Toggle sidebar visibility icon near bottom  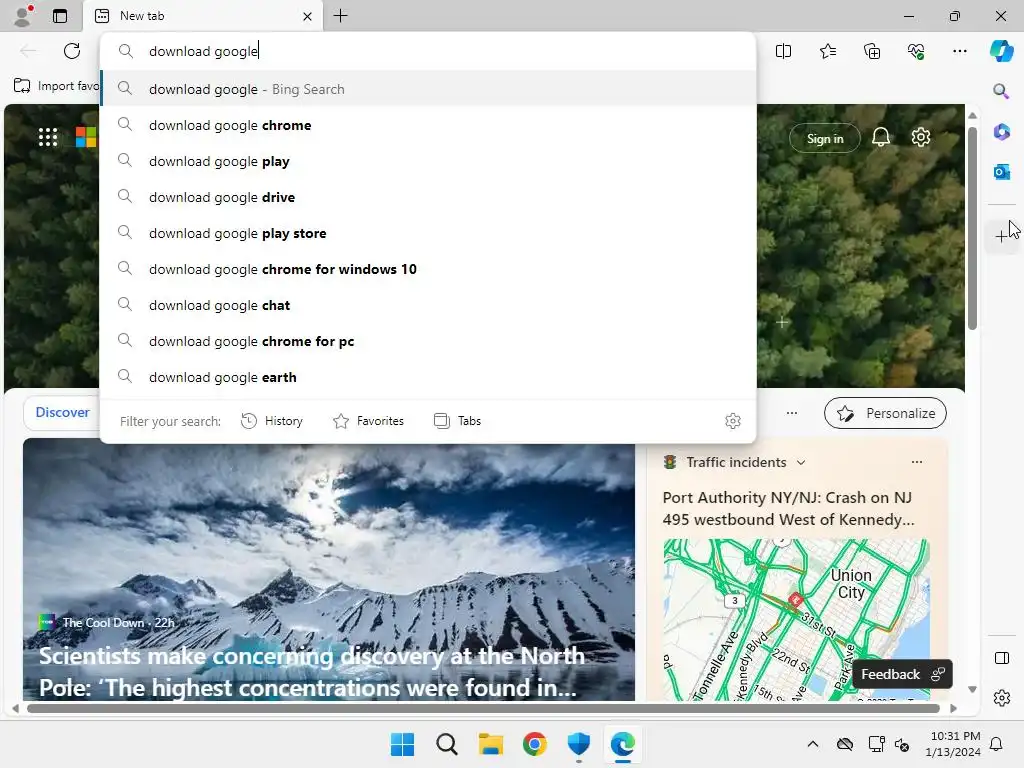[1001, 658]
